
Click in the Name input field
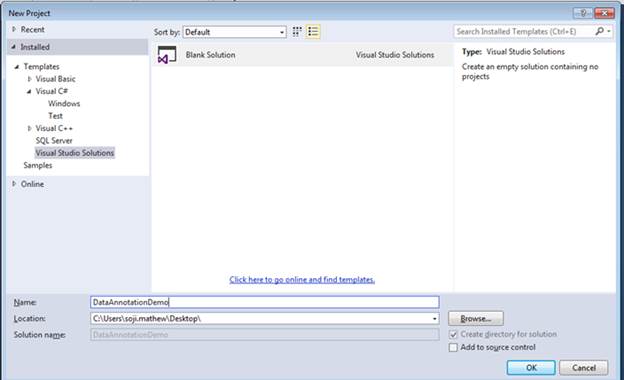(x=265, y=302)
